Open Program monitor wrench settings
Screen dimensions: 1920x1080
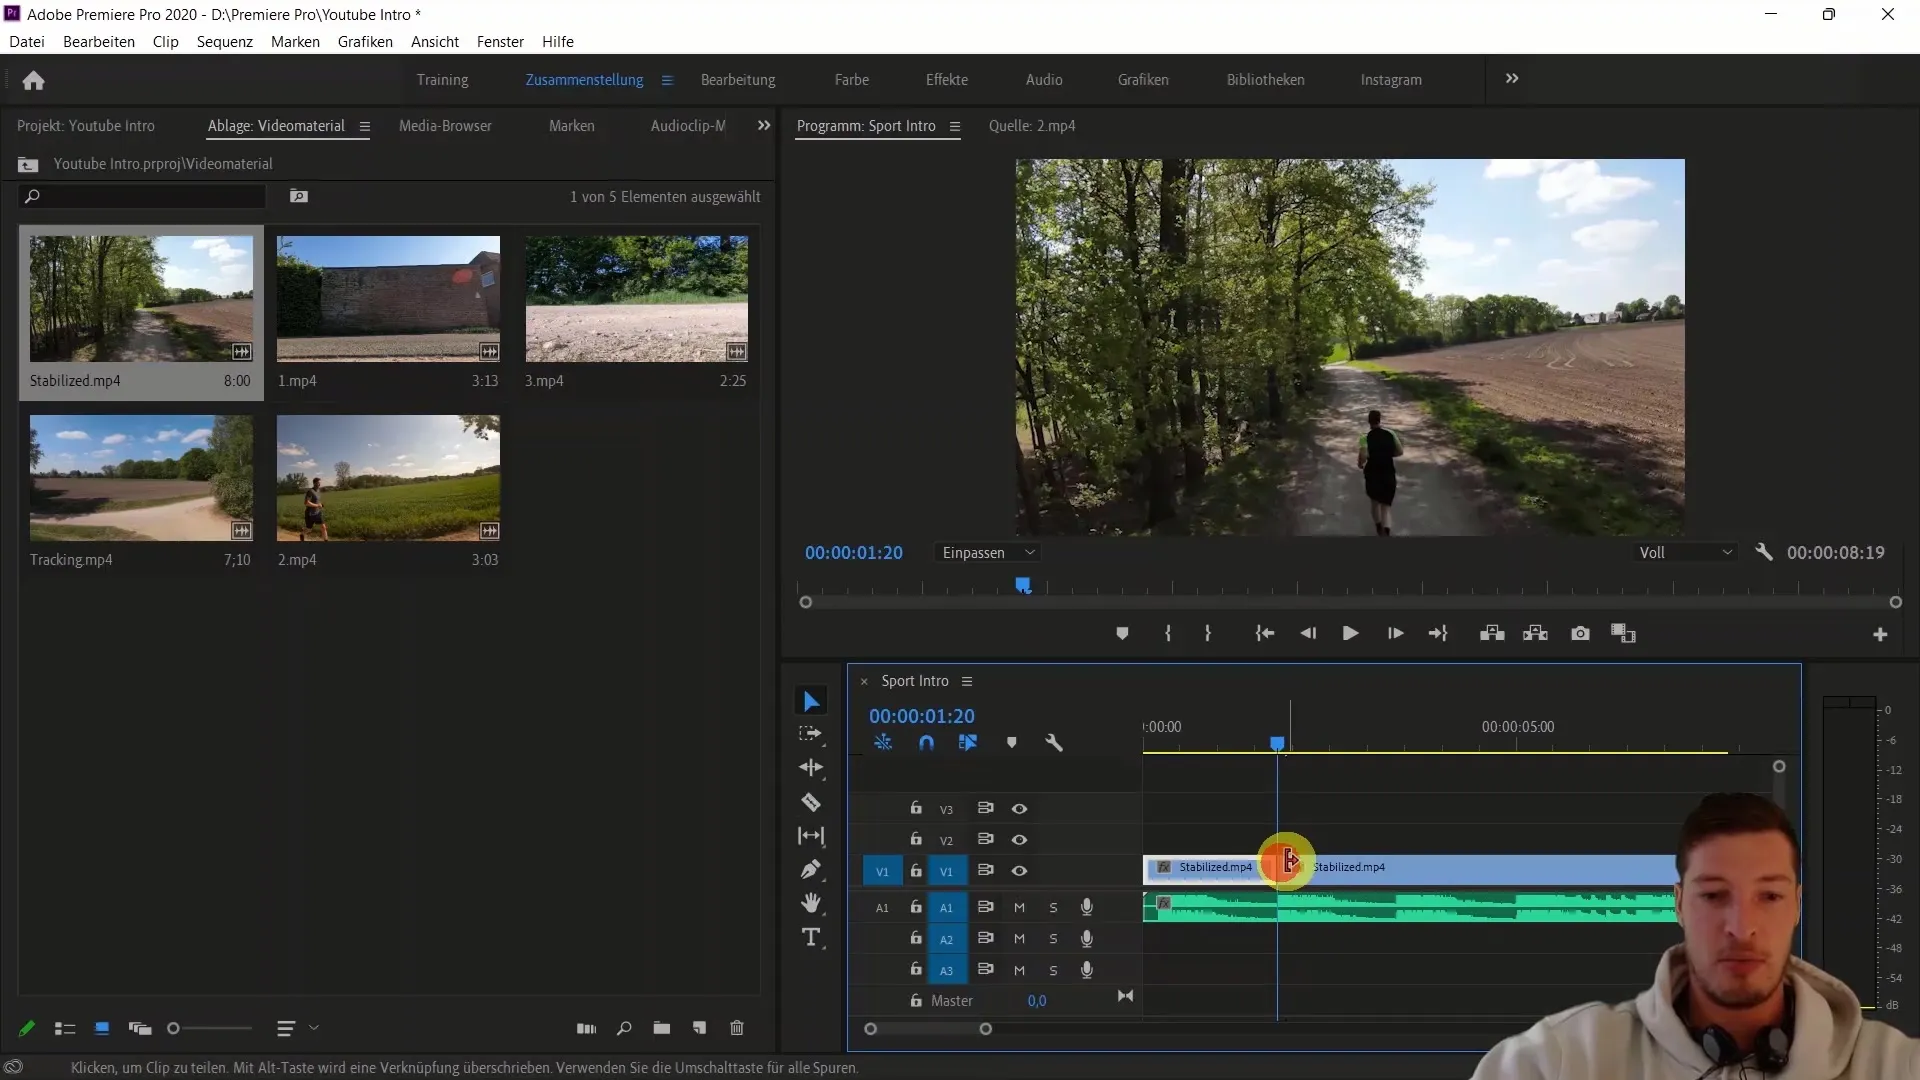(1764, 552)
